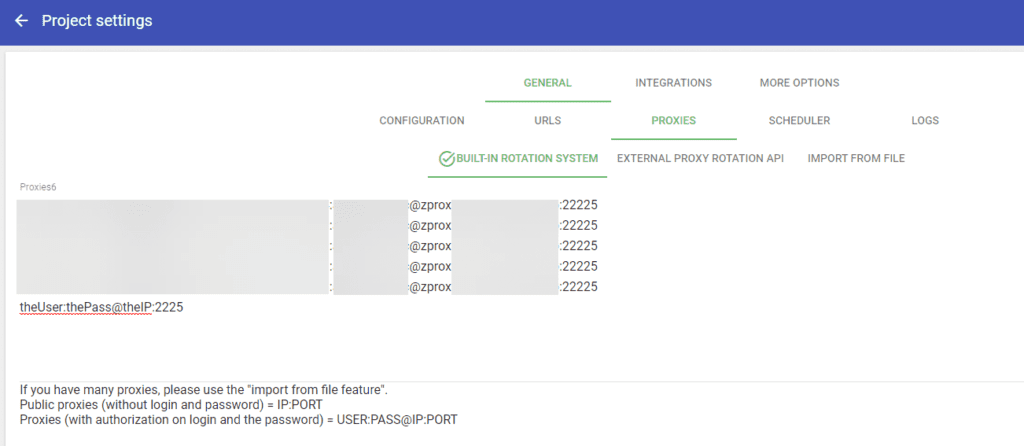
Task: Open the GENERAL tab
Action: [548, 83]
